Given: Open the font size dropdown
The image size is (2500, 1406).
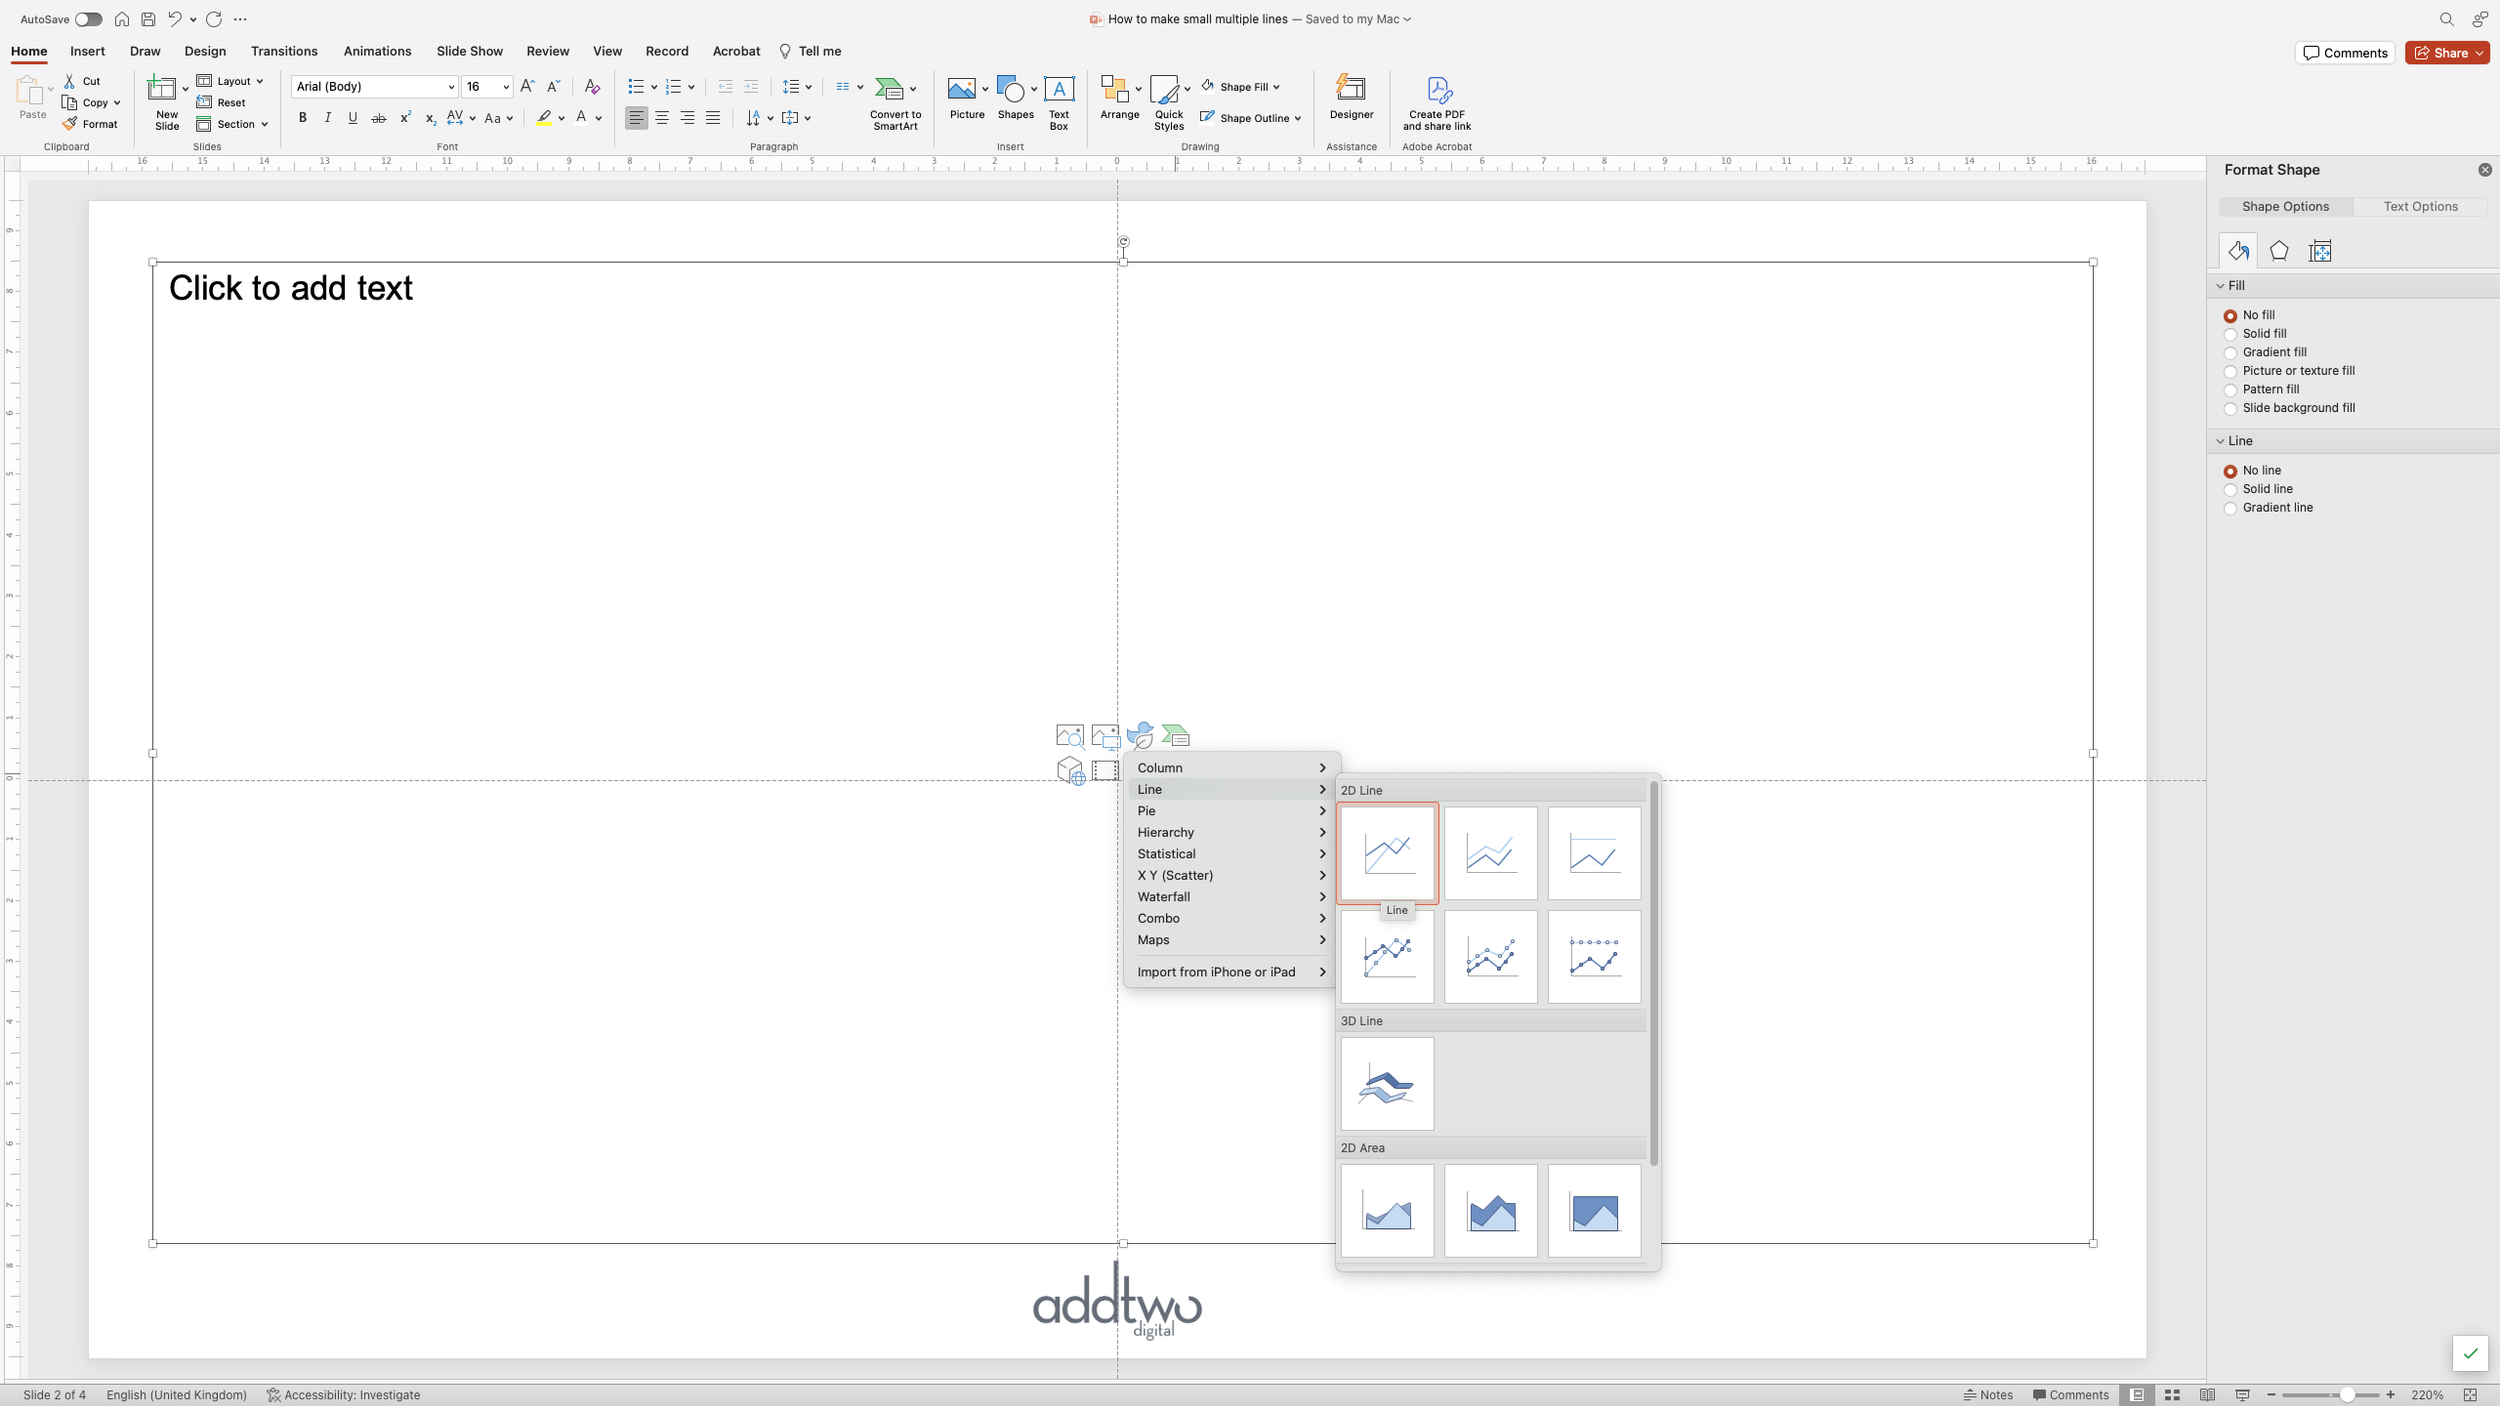Looking at the screenshot, I should point(505,87).
